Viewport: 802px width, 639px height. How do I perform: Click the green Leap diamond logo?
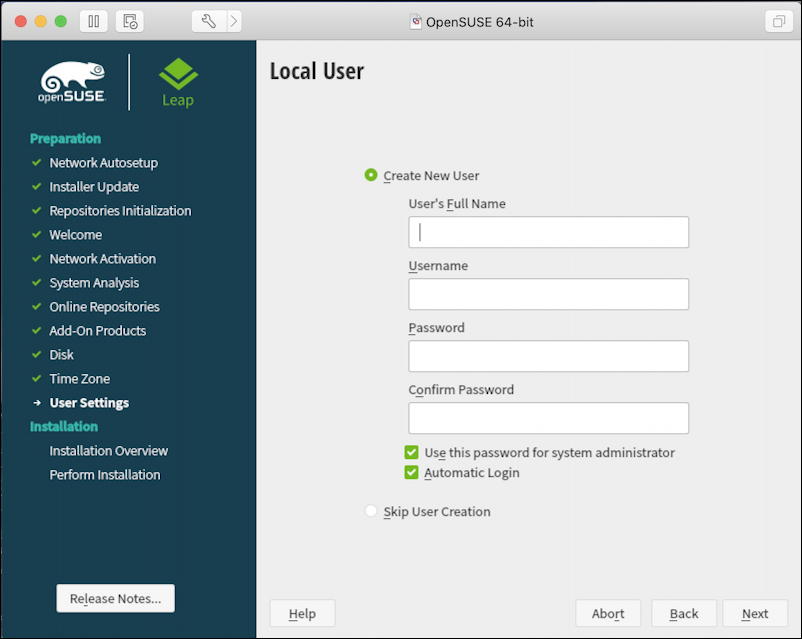(x=177, y=74)
